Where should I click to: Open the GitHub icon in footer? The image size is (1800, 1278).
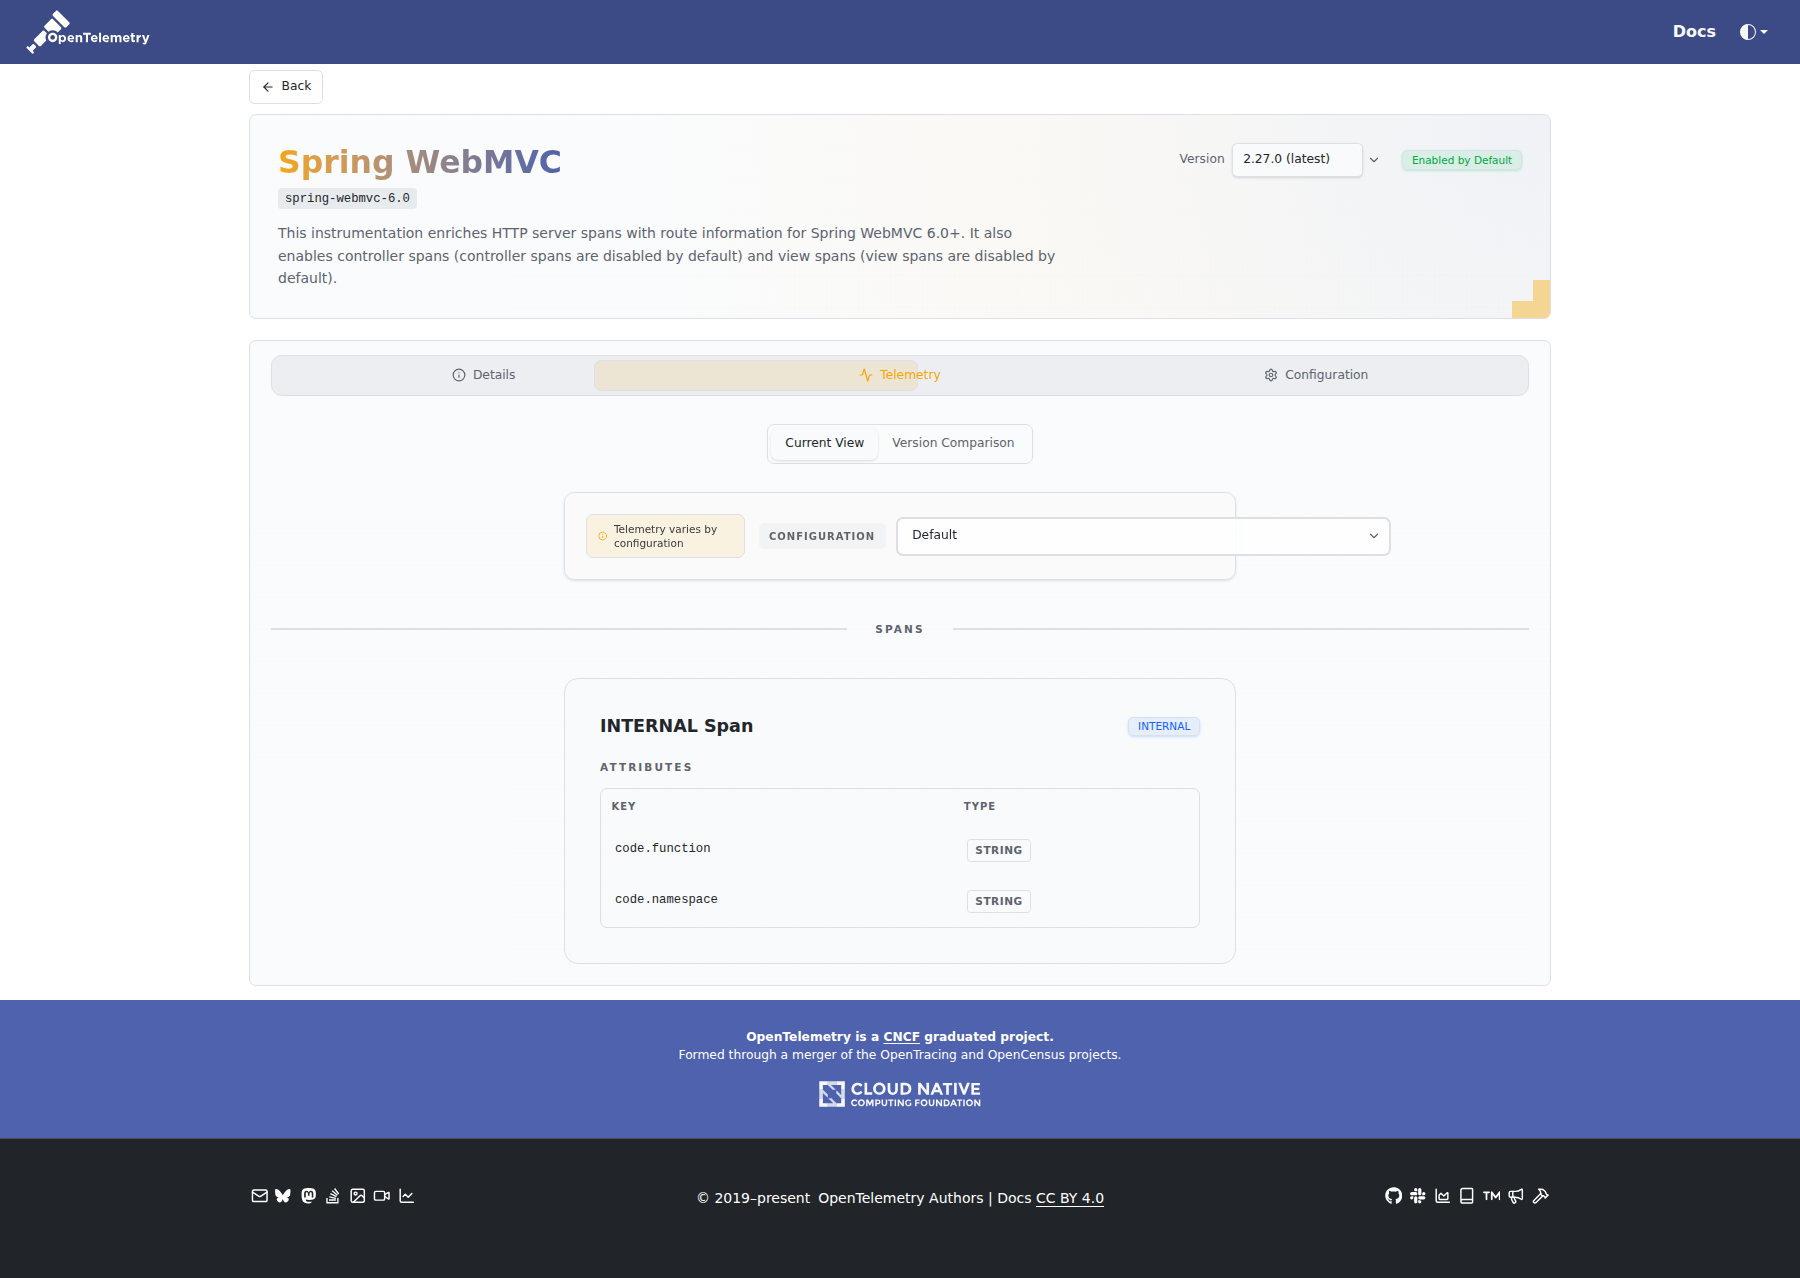(x=1393, y=1196)
